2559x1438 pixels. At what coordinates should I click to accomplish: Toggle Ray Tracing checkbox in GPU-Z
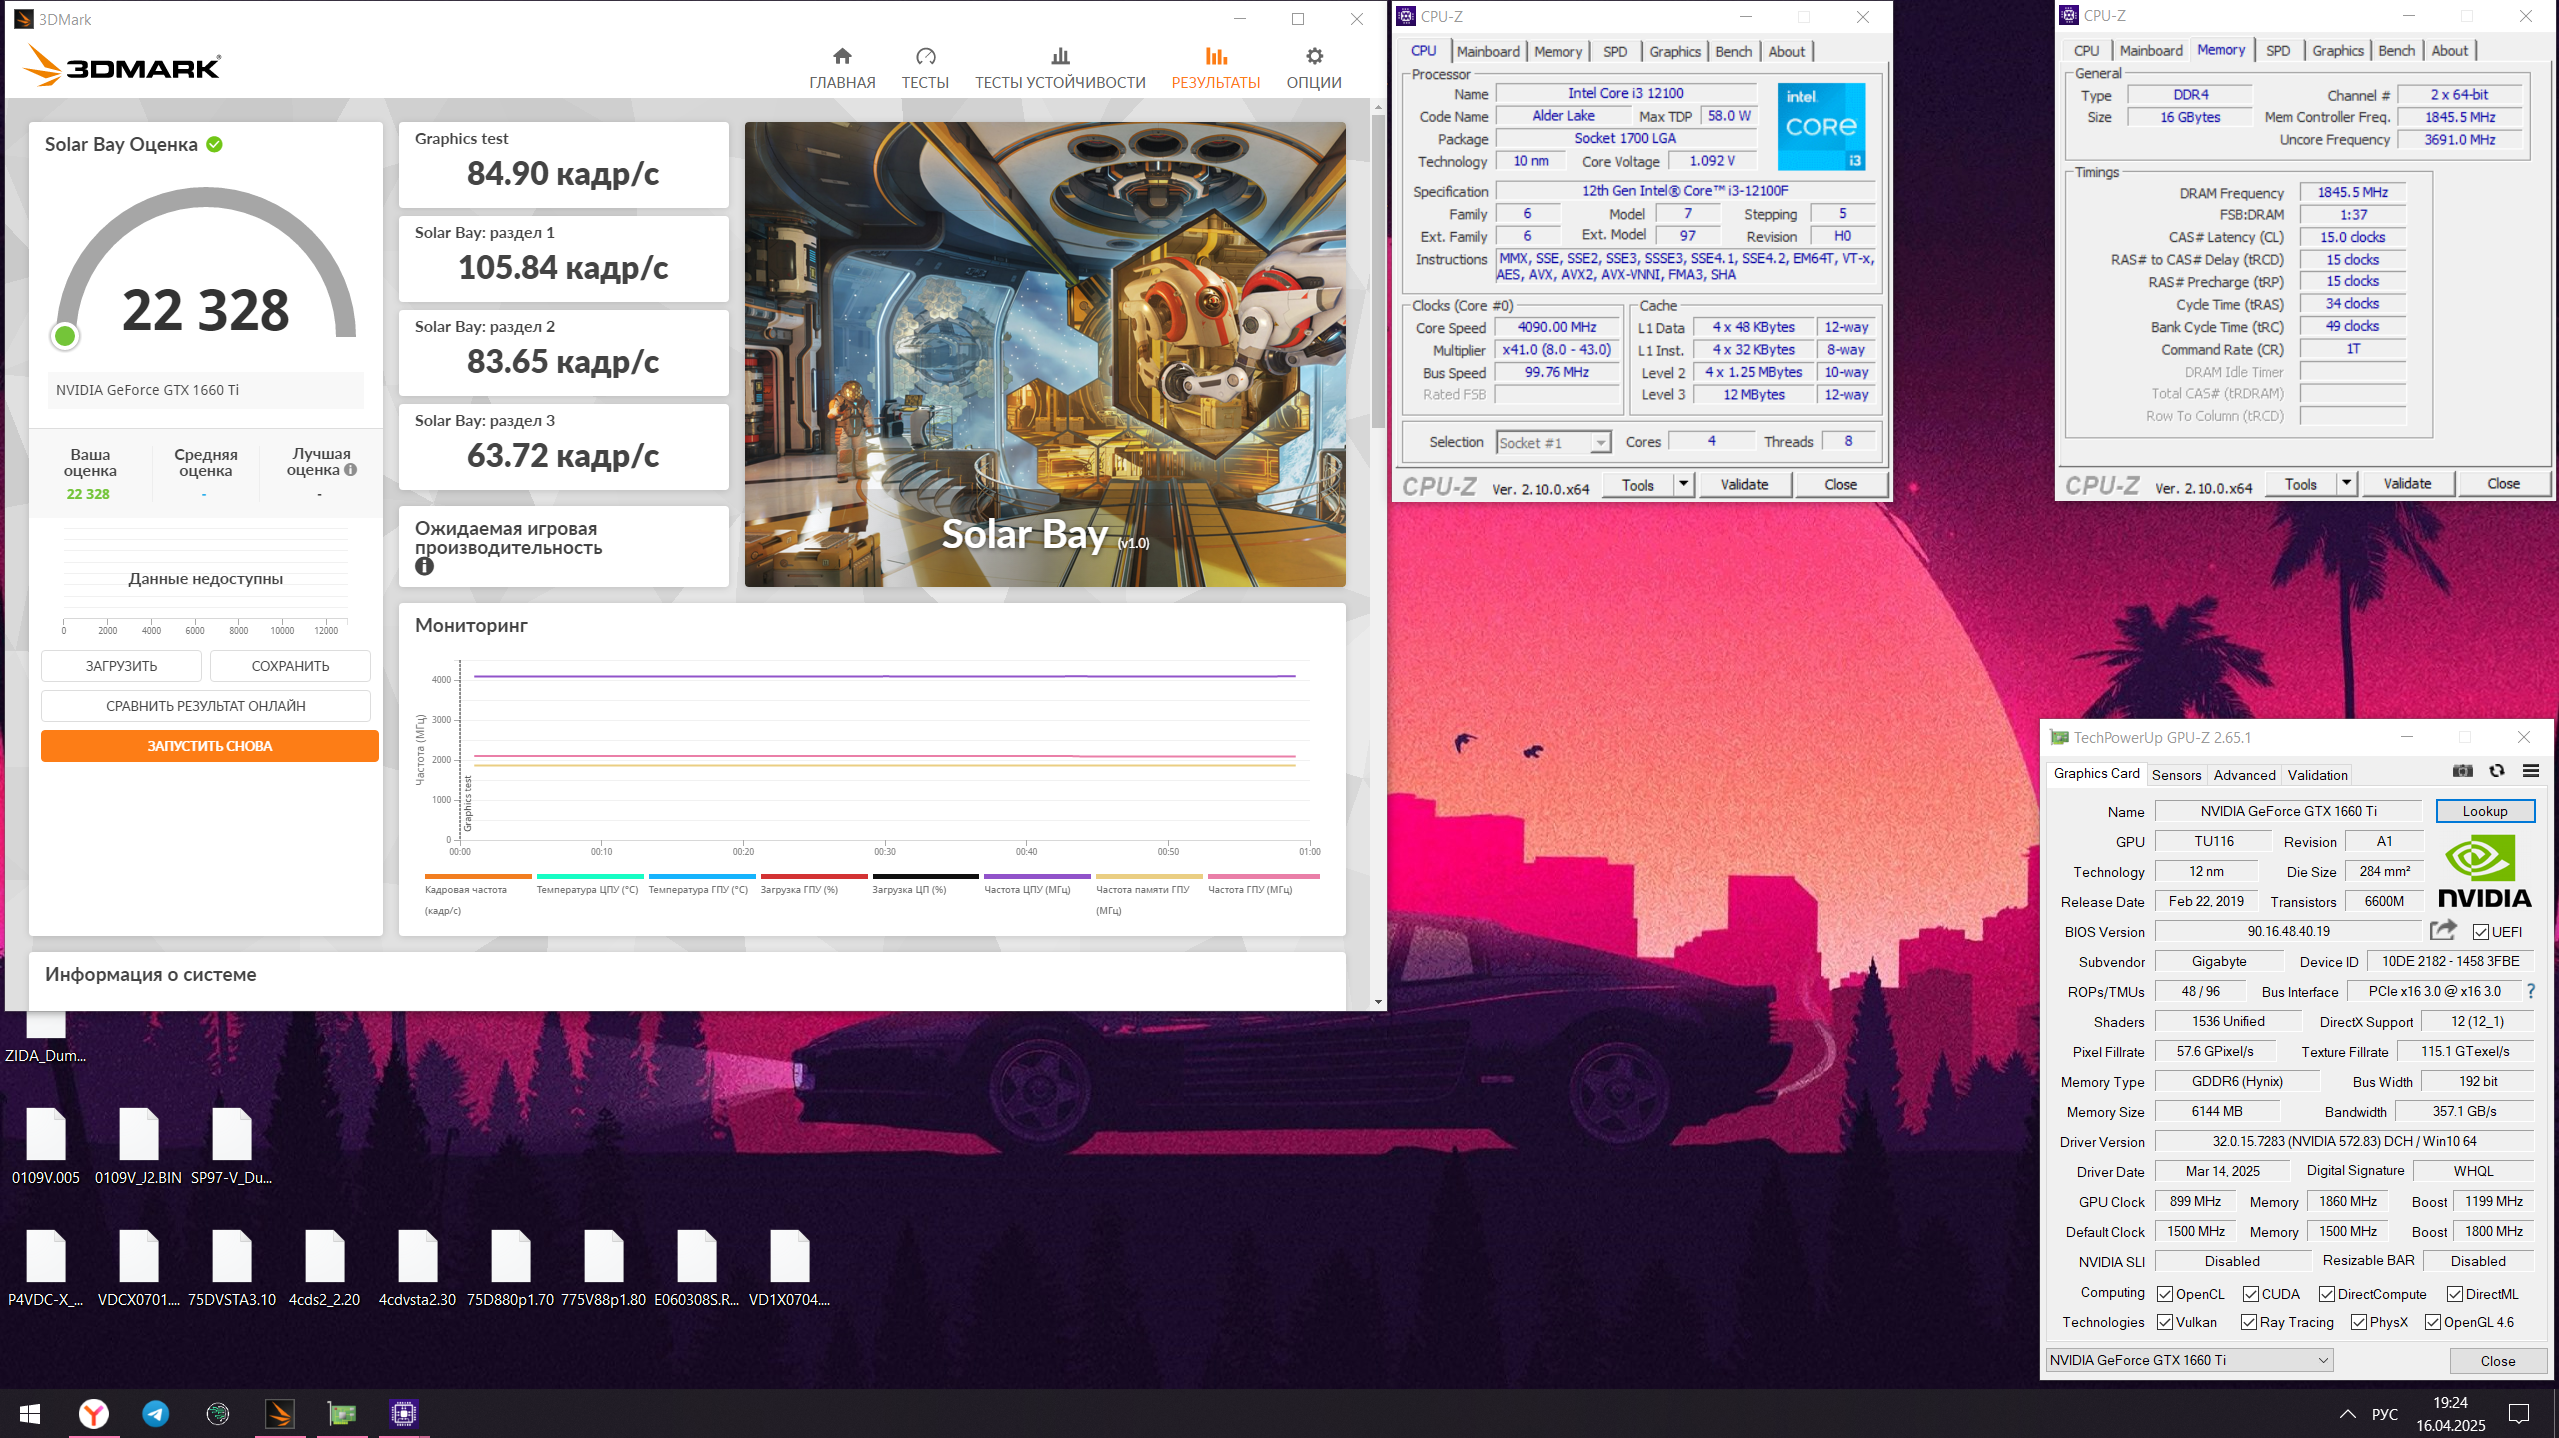[x=2249, y=1322]
